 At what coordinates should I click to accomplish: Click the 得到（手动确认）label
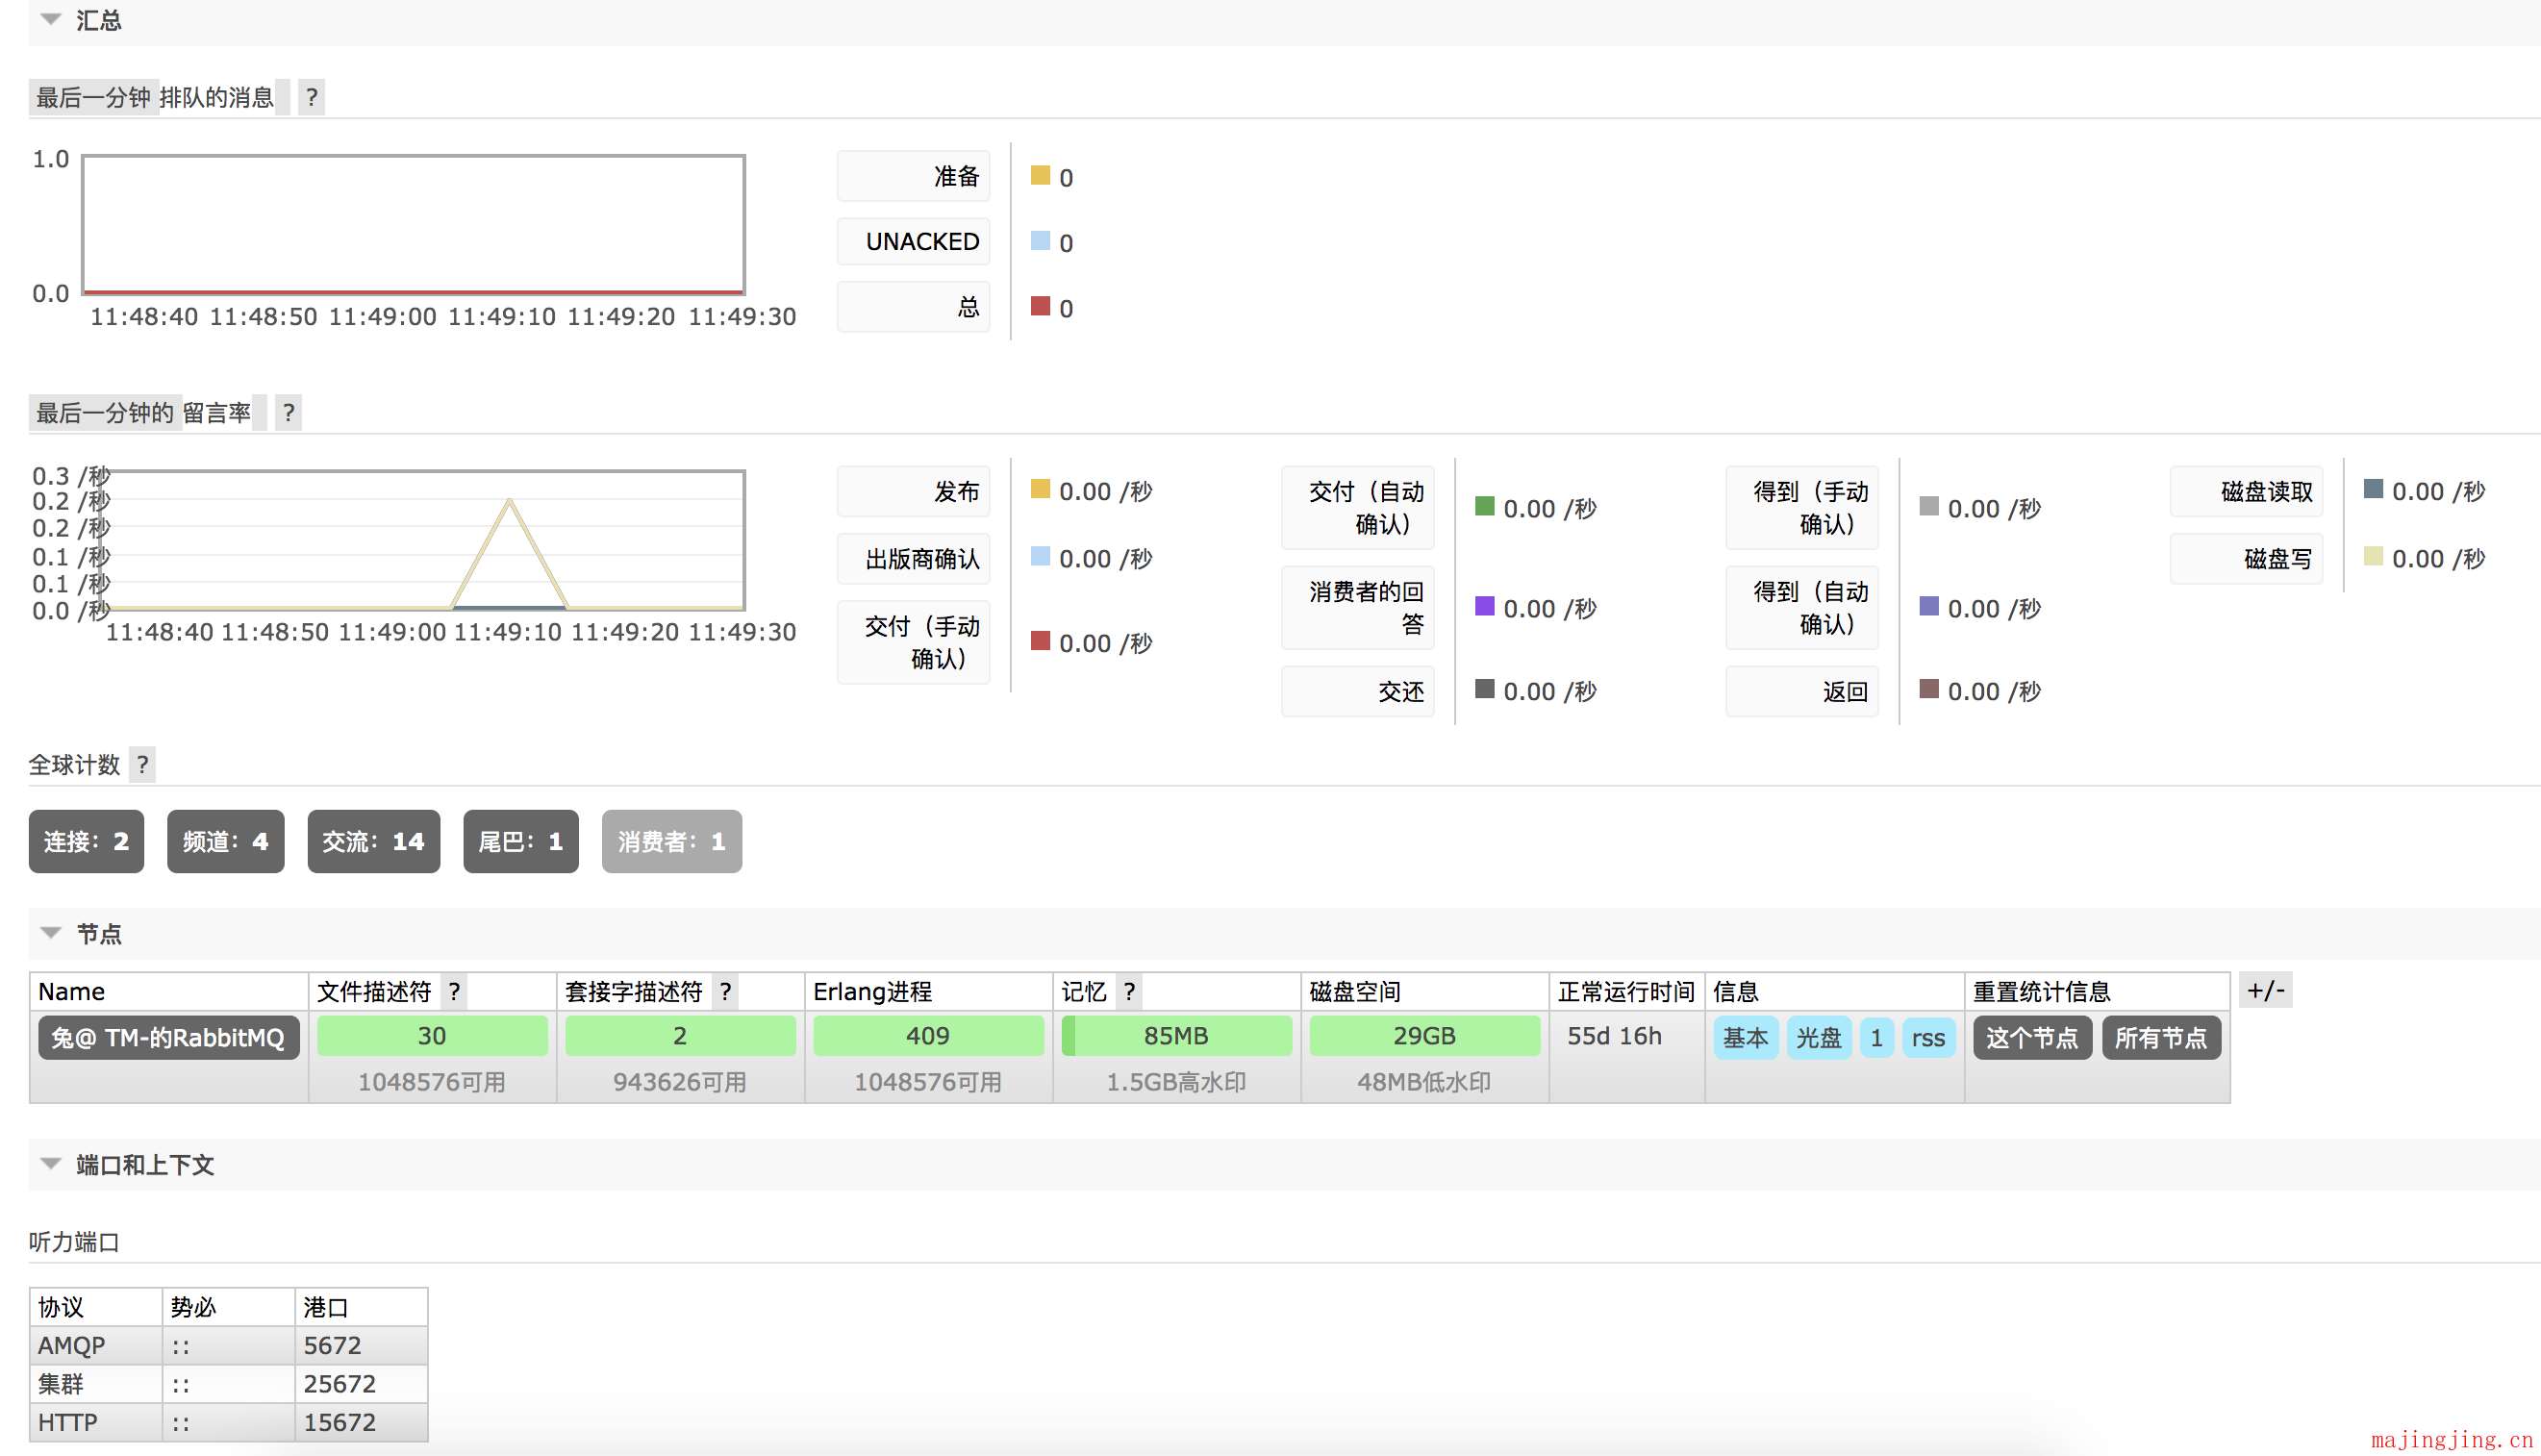pyautogui.click(x=1801, y=507)
